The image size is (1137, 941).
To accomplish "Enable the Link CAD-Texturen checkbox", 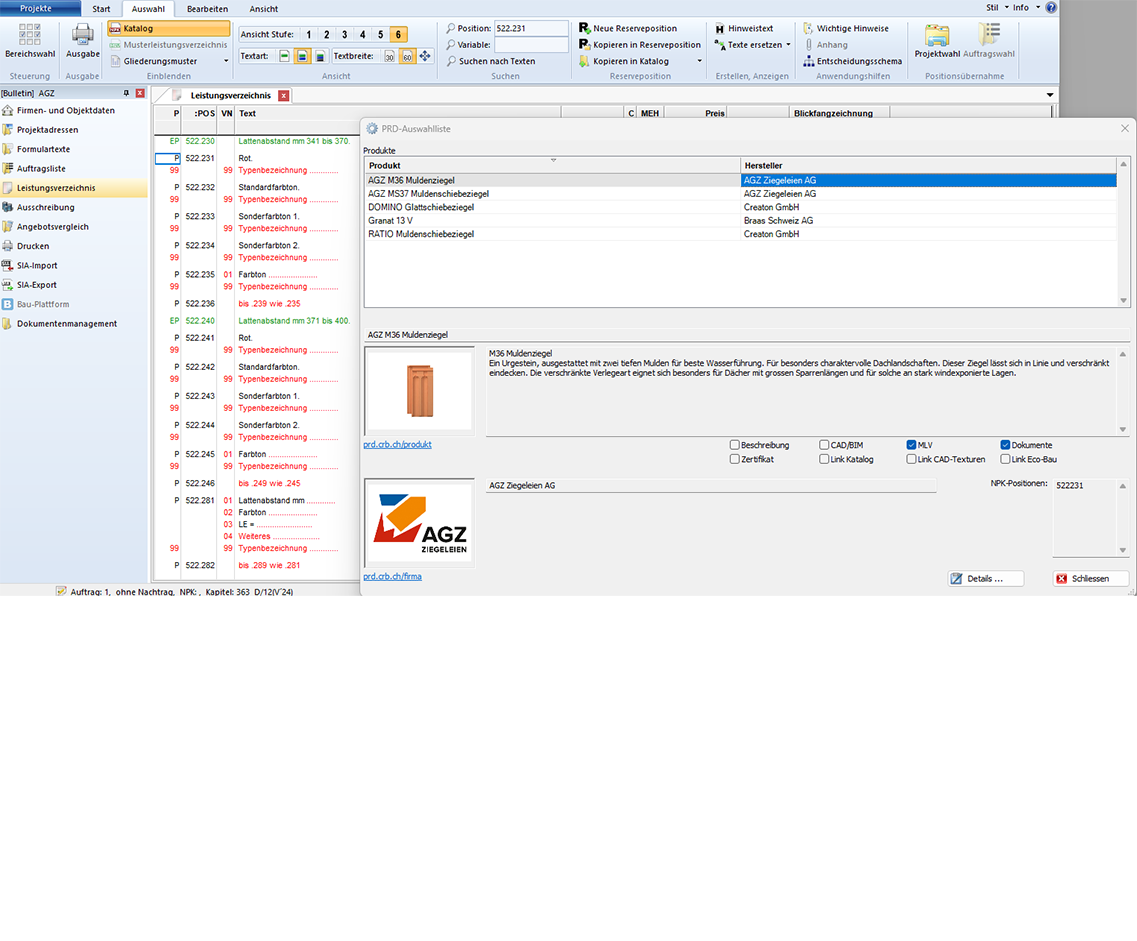I will (911, 459).
